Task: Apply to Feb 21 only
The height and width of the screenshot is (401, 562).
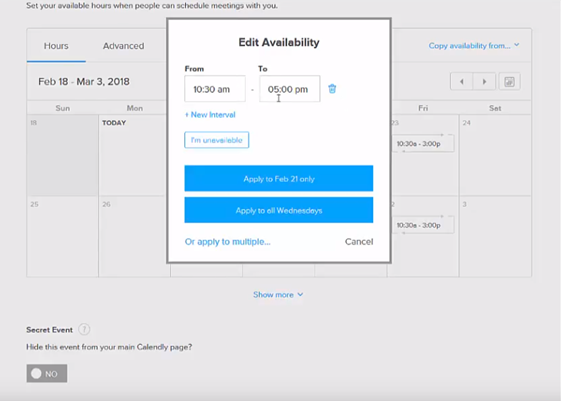Action: click(279, 178)
